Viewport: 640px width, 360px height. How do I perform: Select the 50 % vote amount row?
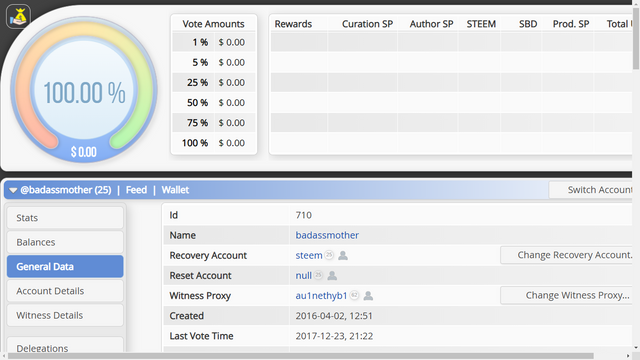pos(214,102)
